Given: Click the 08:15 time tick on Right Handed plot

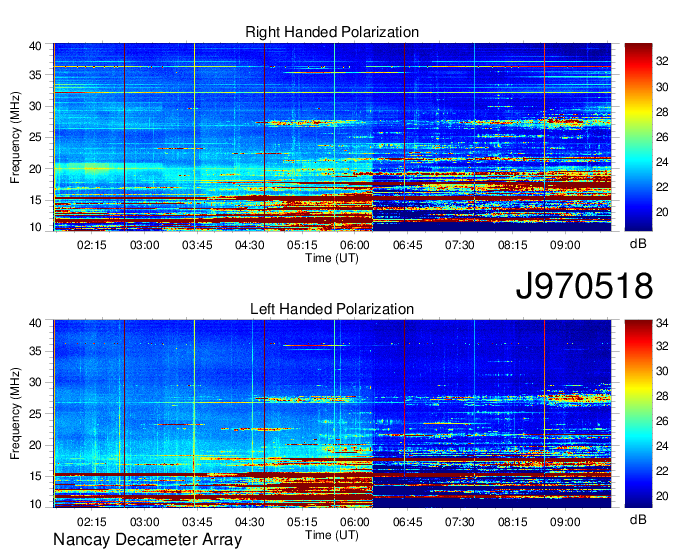Looking at the screenshot, I should [x=512, y=245].
